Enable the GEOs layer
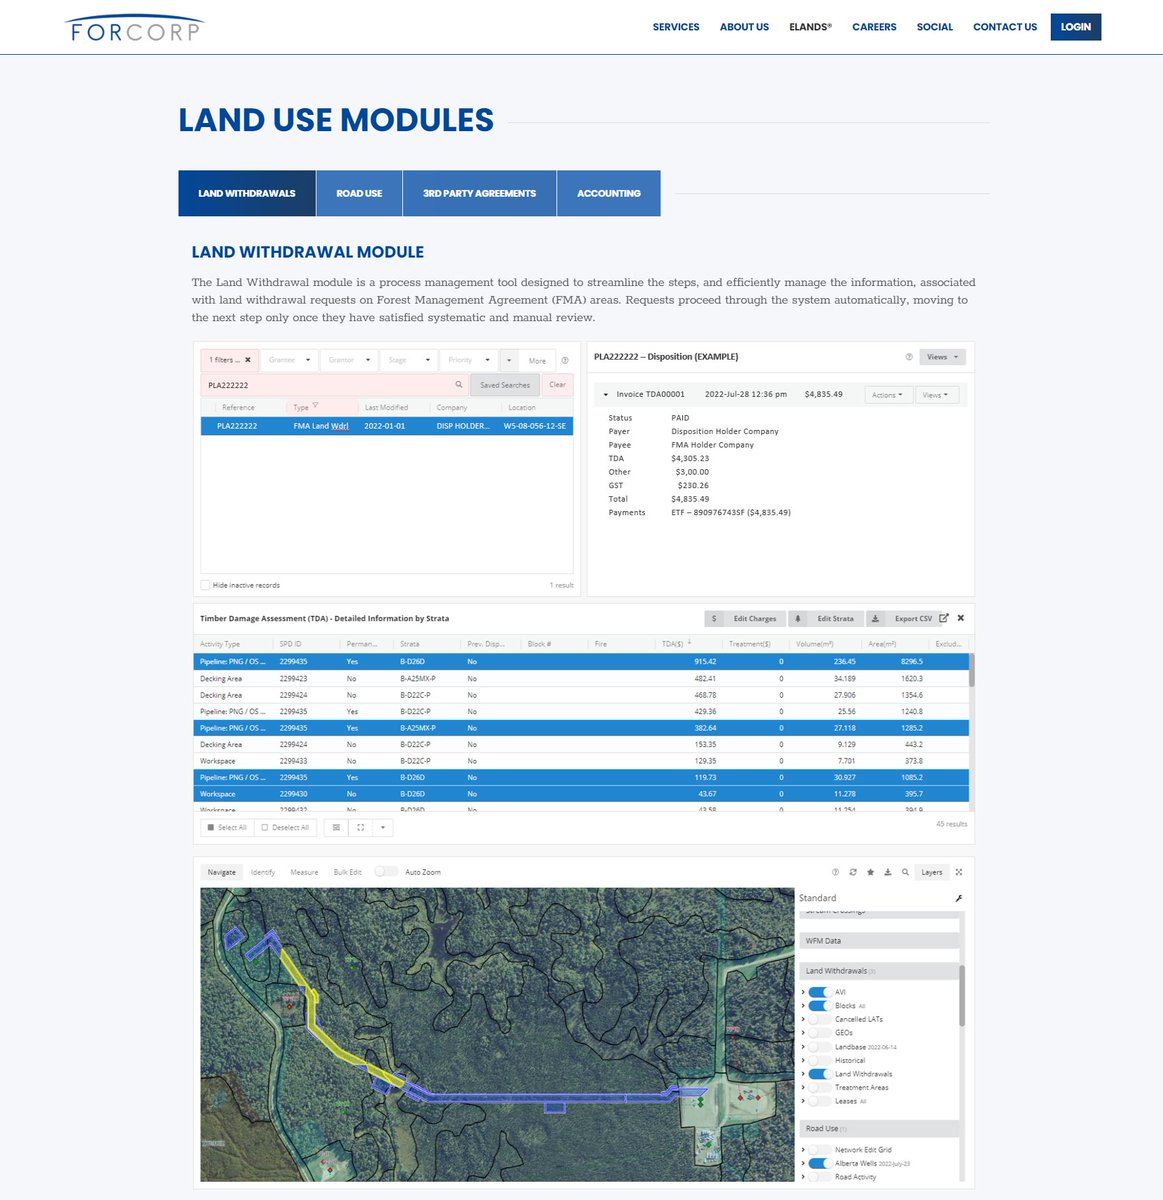 [x=819, y=1033]
